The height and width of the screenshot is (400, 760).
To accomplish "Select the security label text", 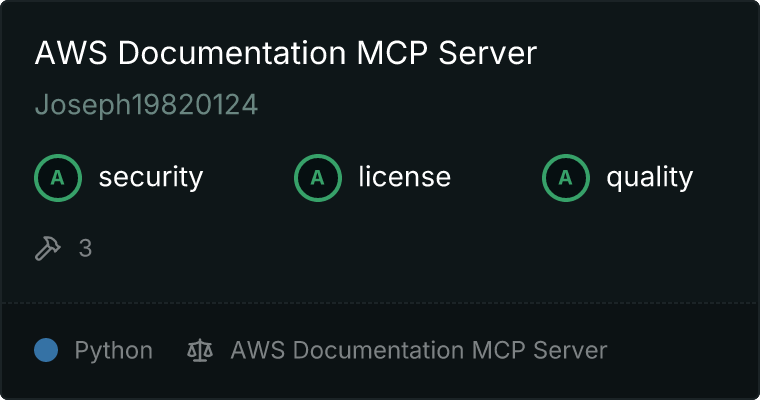I will [x=150, y=178].
